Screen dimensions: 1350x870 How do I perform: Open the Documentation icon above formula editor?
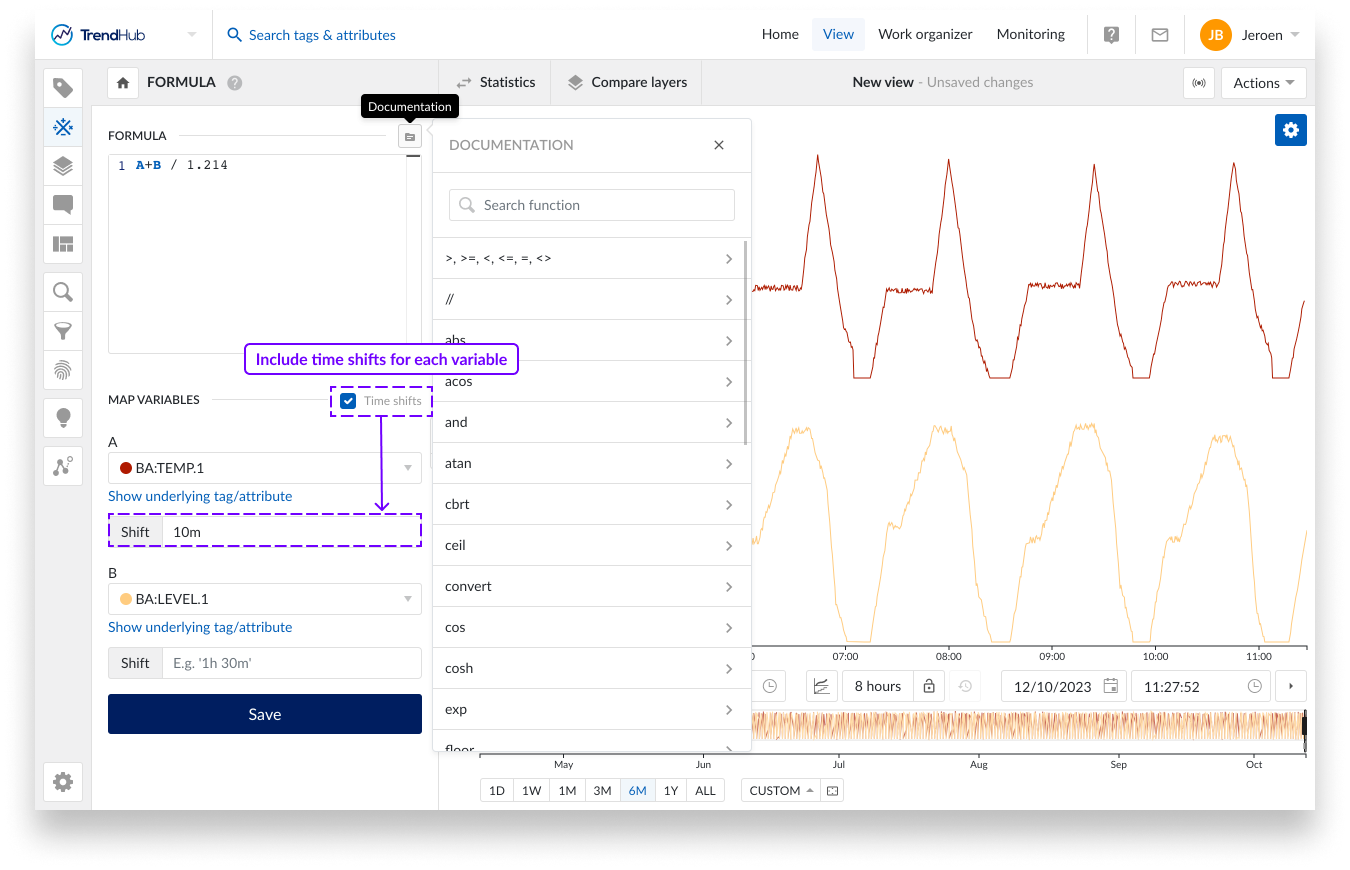pyautogui.click(x=409, y=137)
